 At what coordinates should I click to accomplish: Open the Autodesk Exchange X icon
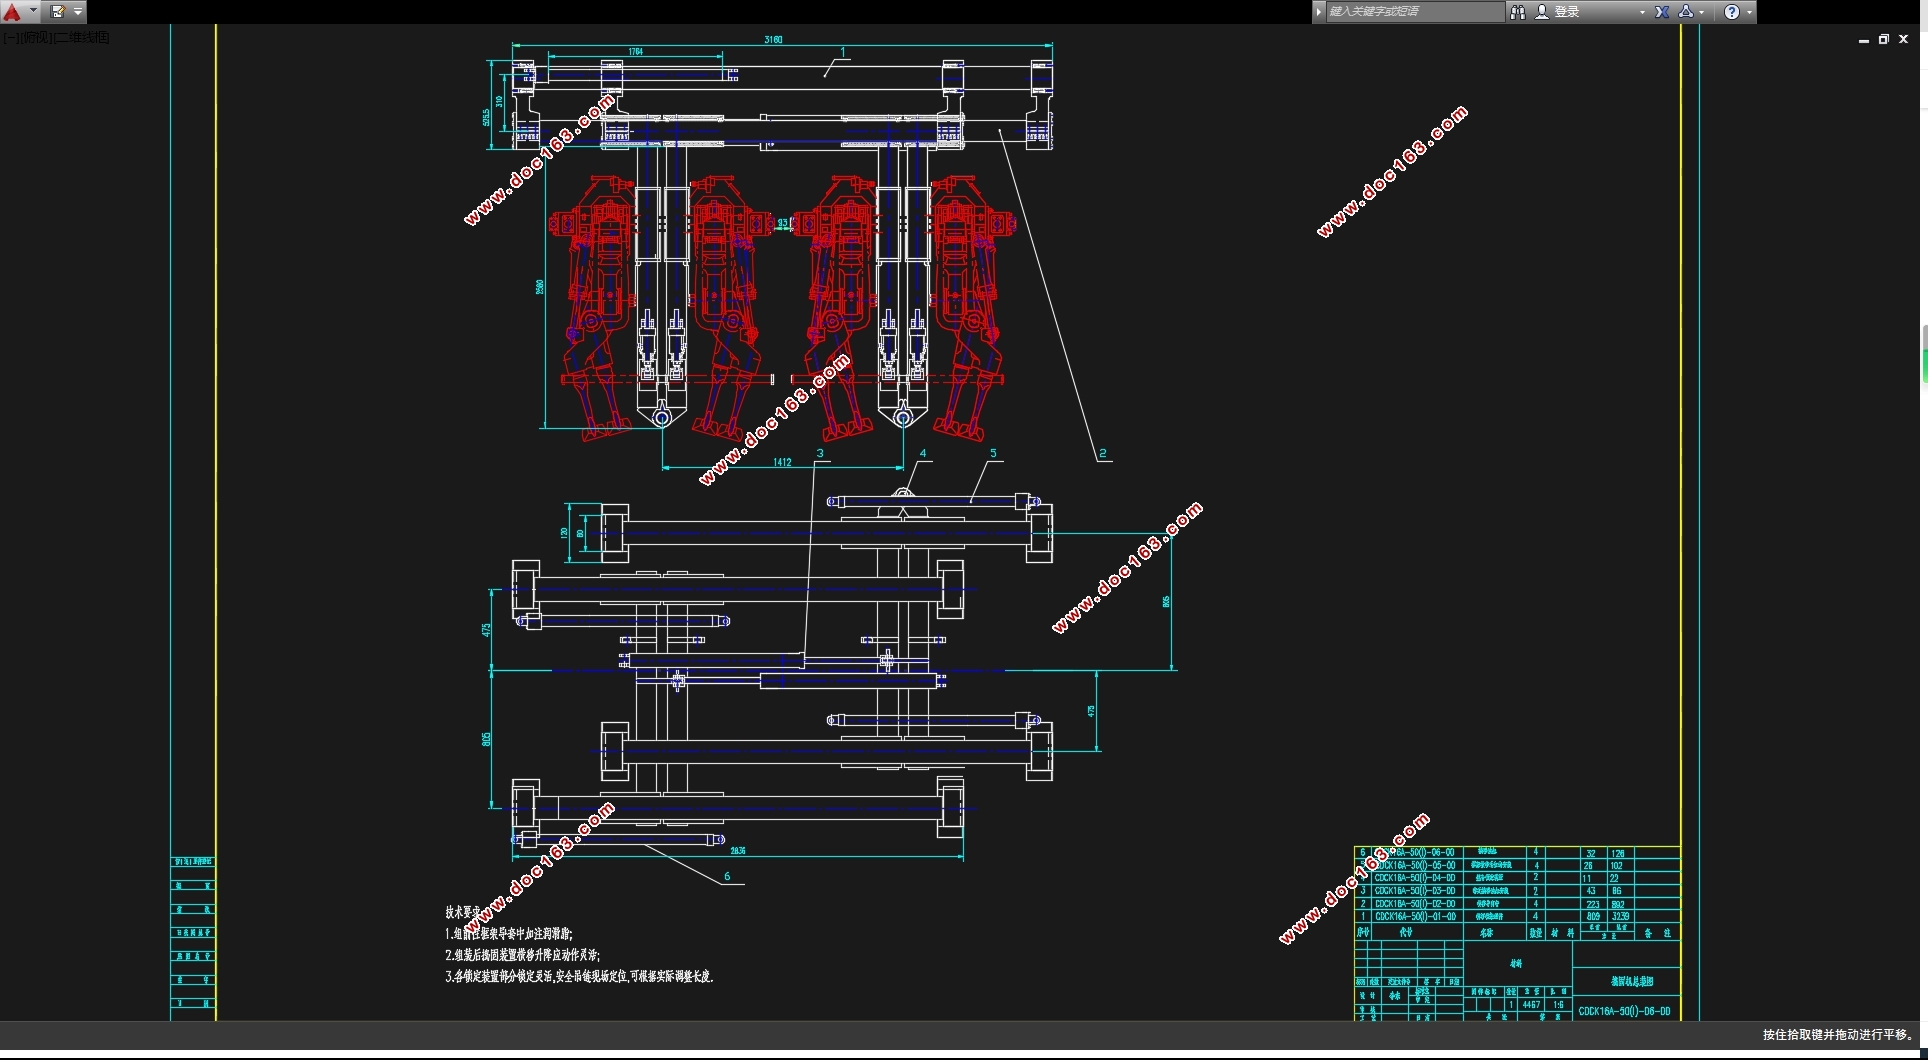click(1662, 12)
